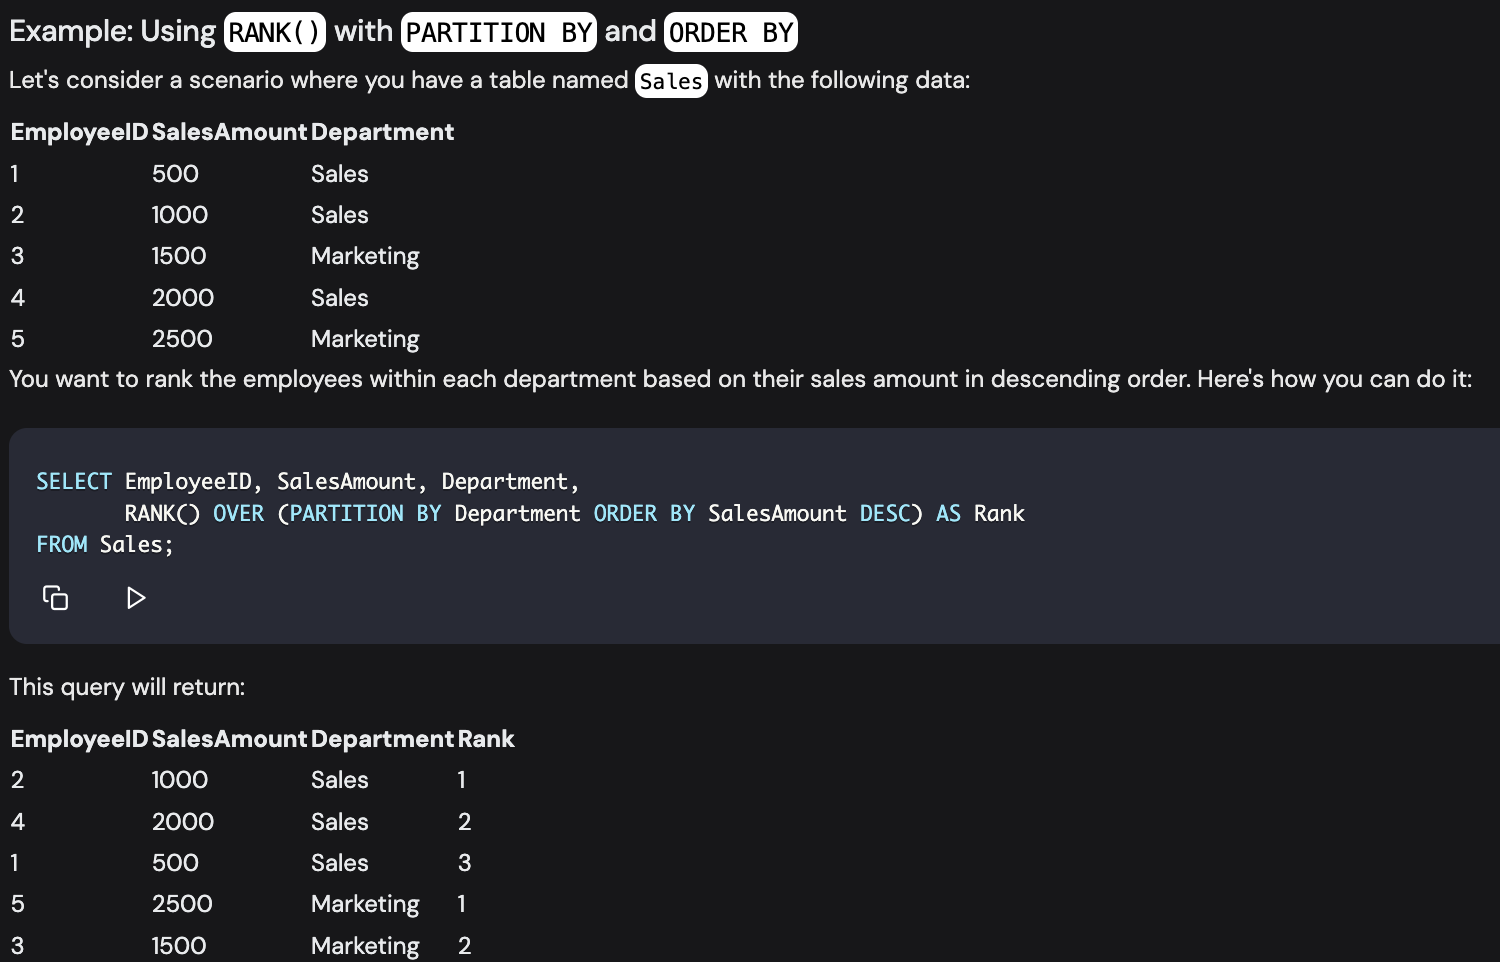The width and height of the screenshot is (1500, 962).
Task: Copy the SQL code snippet
Action: [55, 598]
